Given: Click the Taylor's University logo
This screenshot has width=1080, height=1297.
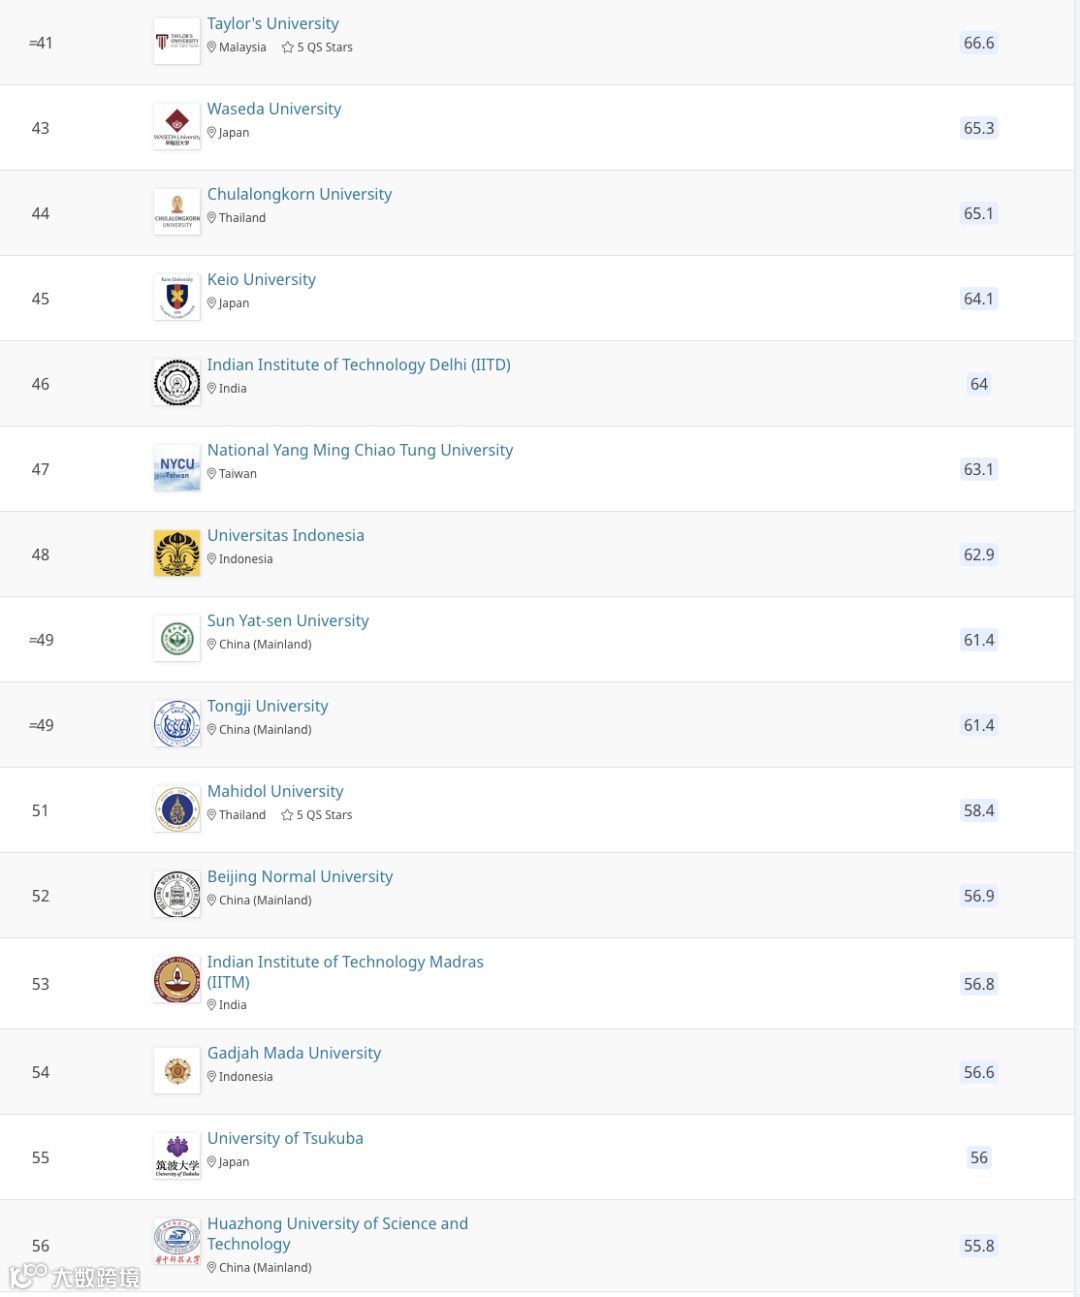Looking at the screenshot, I should tap(177, 42).
